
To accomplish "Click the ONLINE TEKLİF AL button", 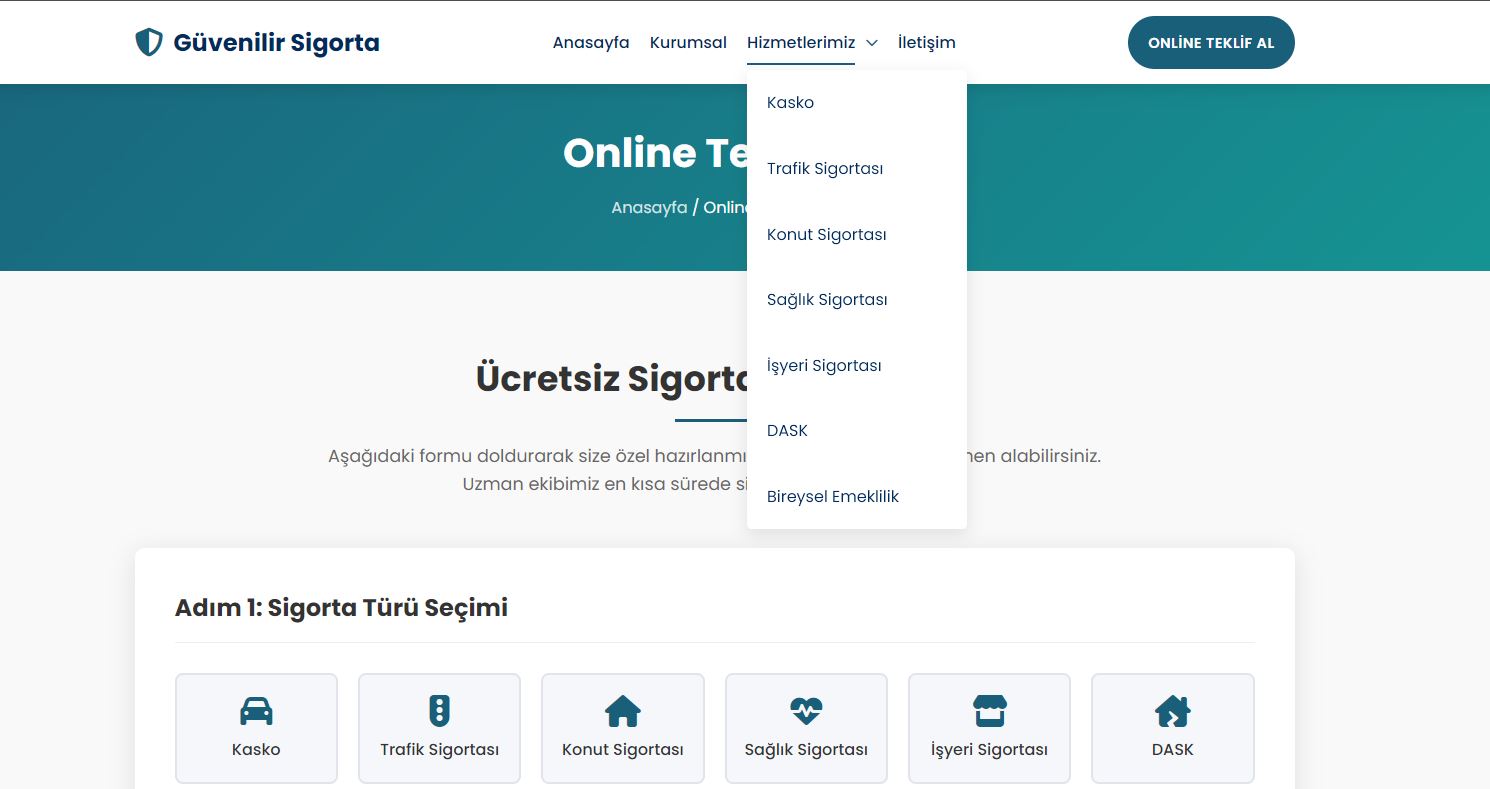I will [1211, 43].
